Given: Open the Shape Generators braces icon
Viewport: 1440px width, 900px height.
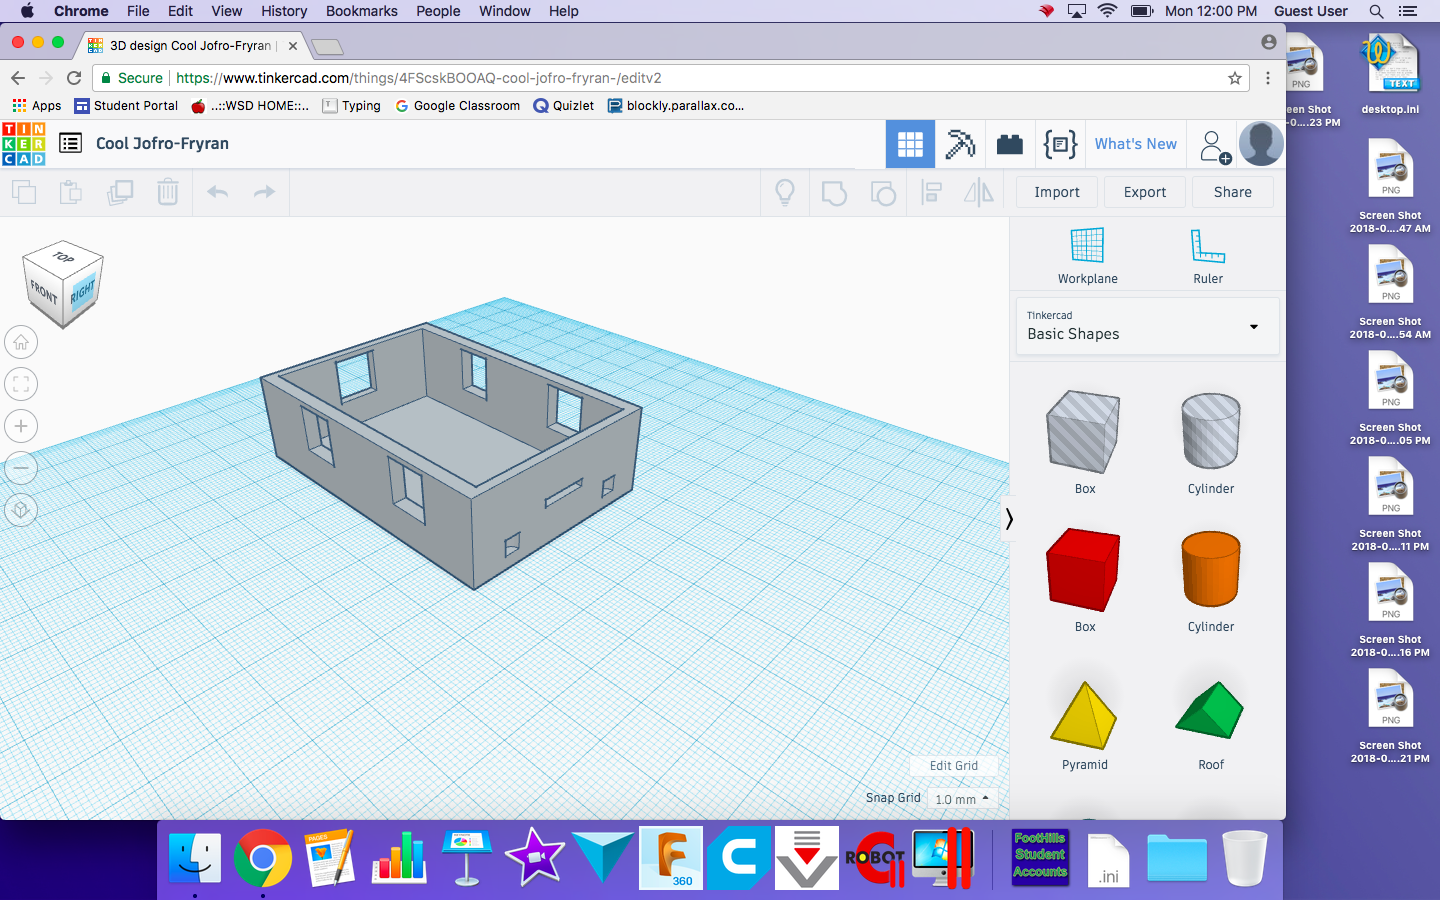Looking at the screenshot, I should [x=1060, y=144].
